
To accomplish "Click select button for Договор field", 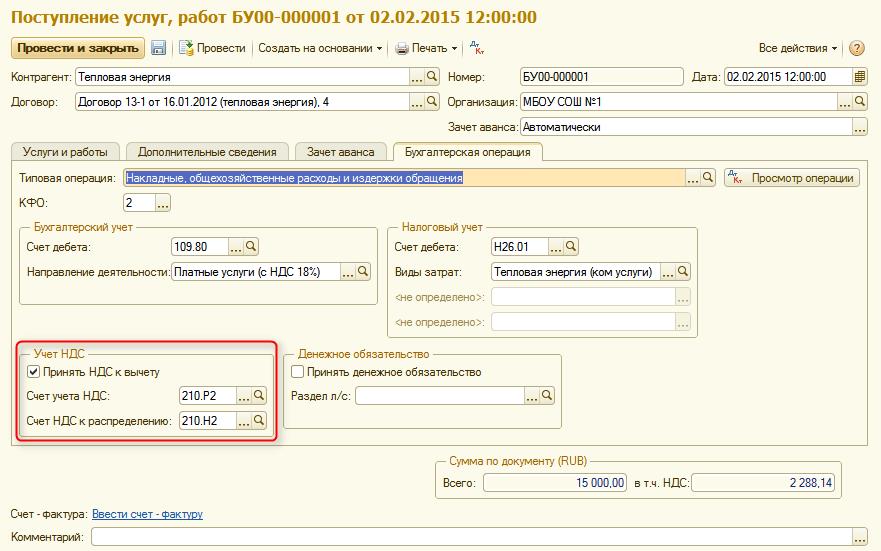I will point(416,102).
